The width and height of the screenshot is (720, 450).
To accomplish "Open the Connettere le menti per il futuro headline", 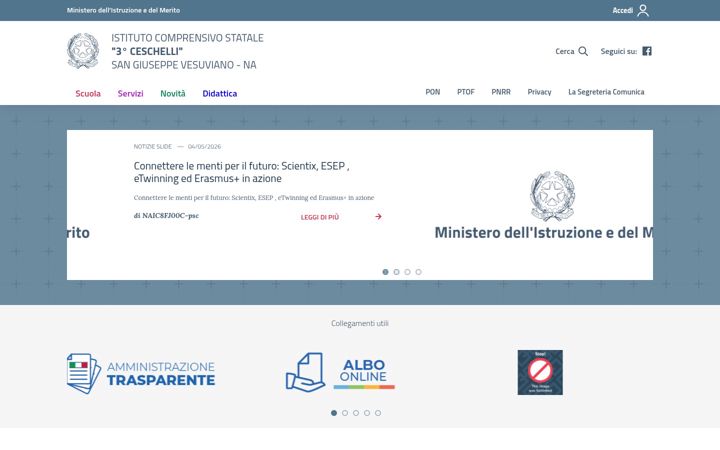I will click(x=242, y=172).
